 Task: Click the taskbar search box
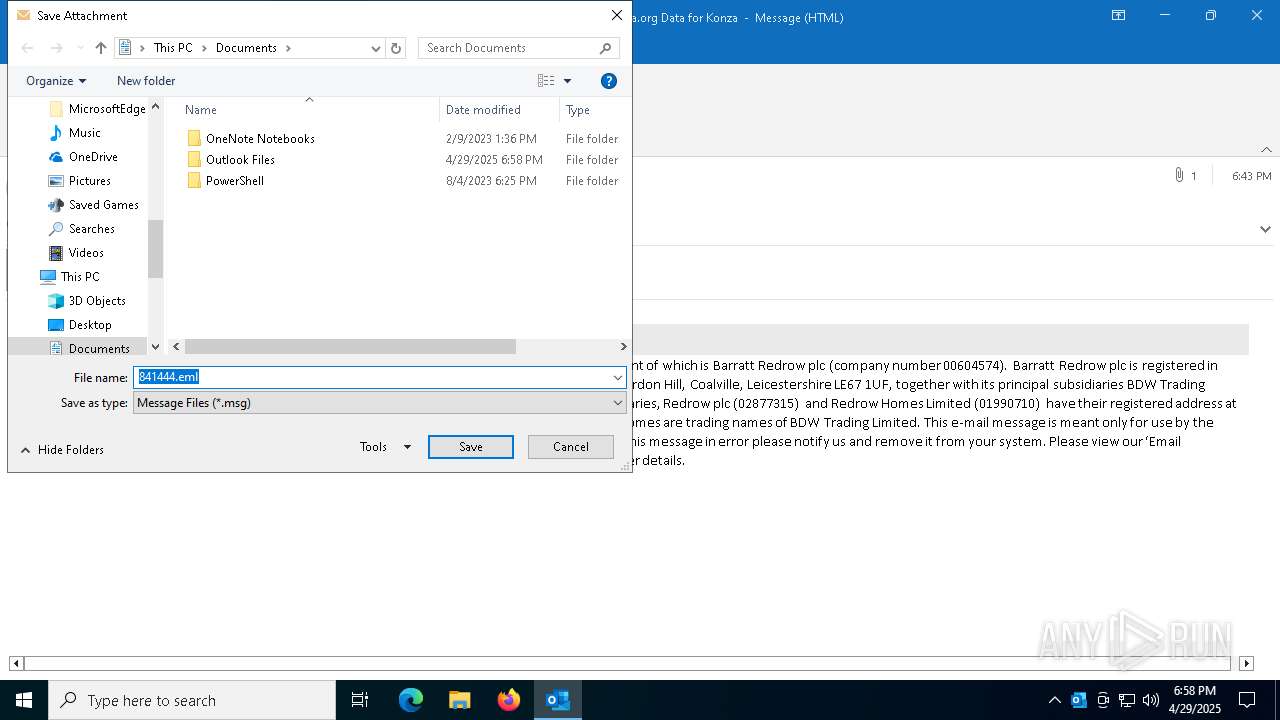[192, 700]
